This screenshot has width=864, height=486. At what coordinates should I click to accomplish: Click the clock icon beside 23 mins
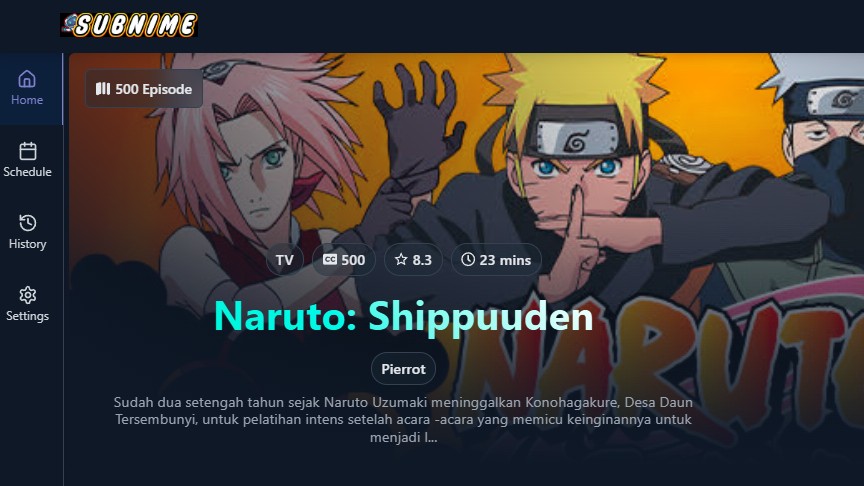pos(467,259)
